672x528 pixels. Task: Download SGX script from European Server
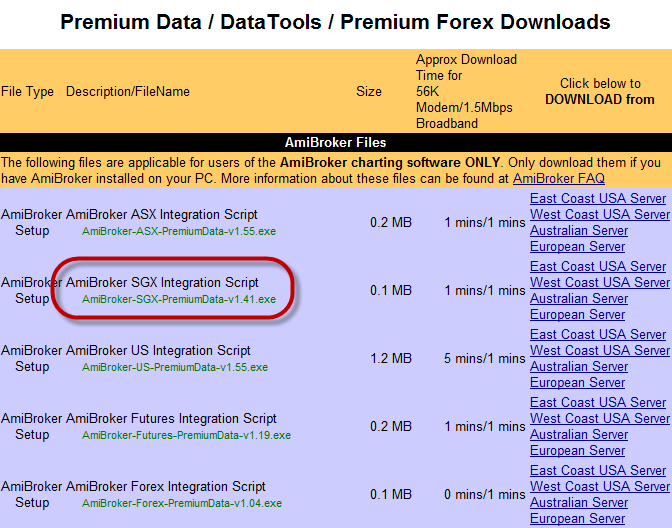click(577, 315)
